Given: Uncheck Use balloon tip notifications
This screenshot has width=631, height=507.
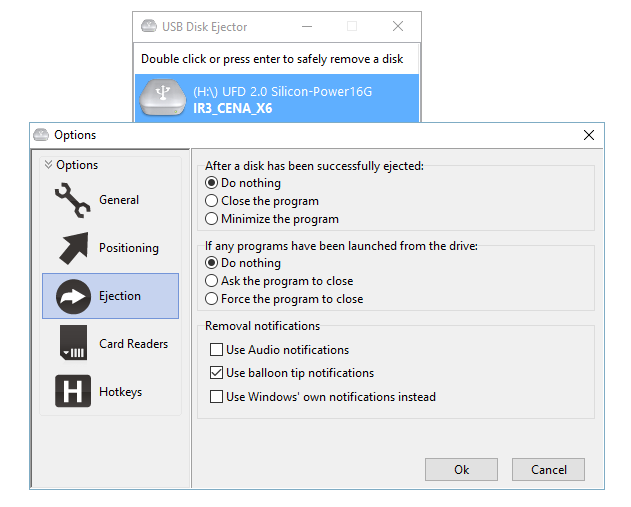Looking at the screenshot, I should tap(216, 373).
